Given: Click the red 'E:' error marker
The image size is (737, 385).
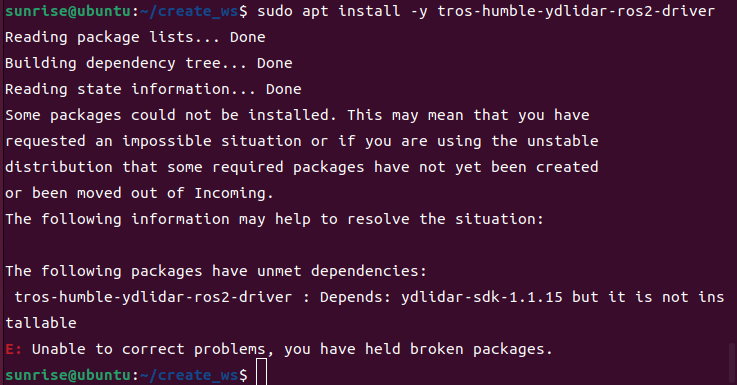Looking at the screenshot, I should click(14, 349).
